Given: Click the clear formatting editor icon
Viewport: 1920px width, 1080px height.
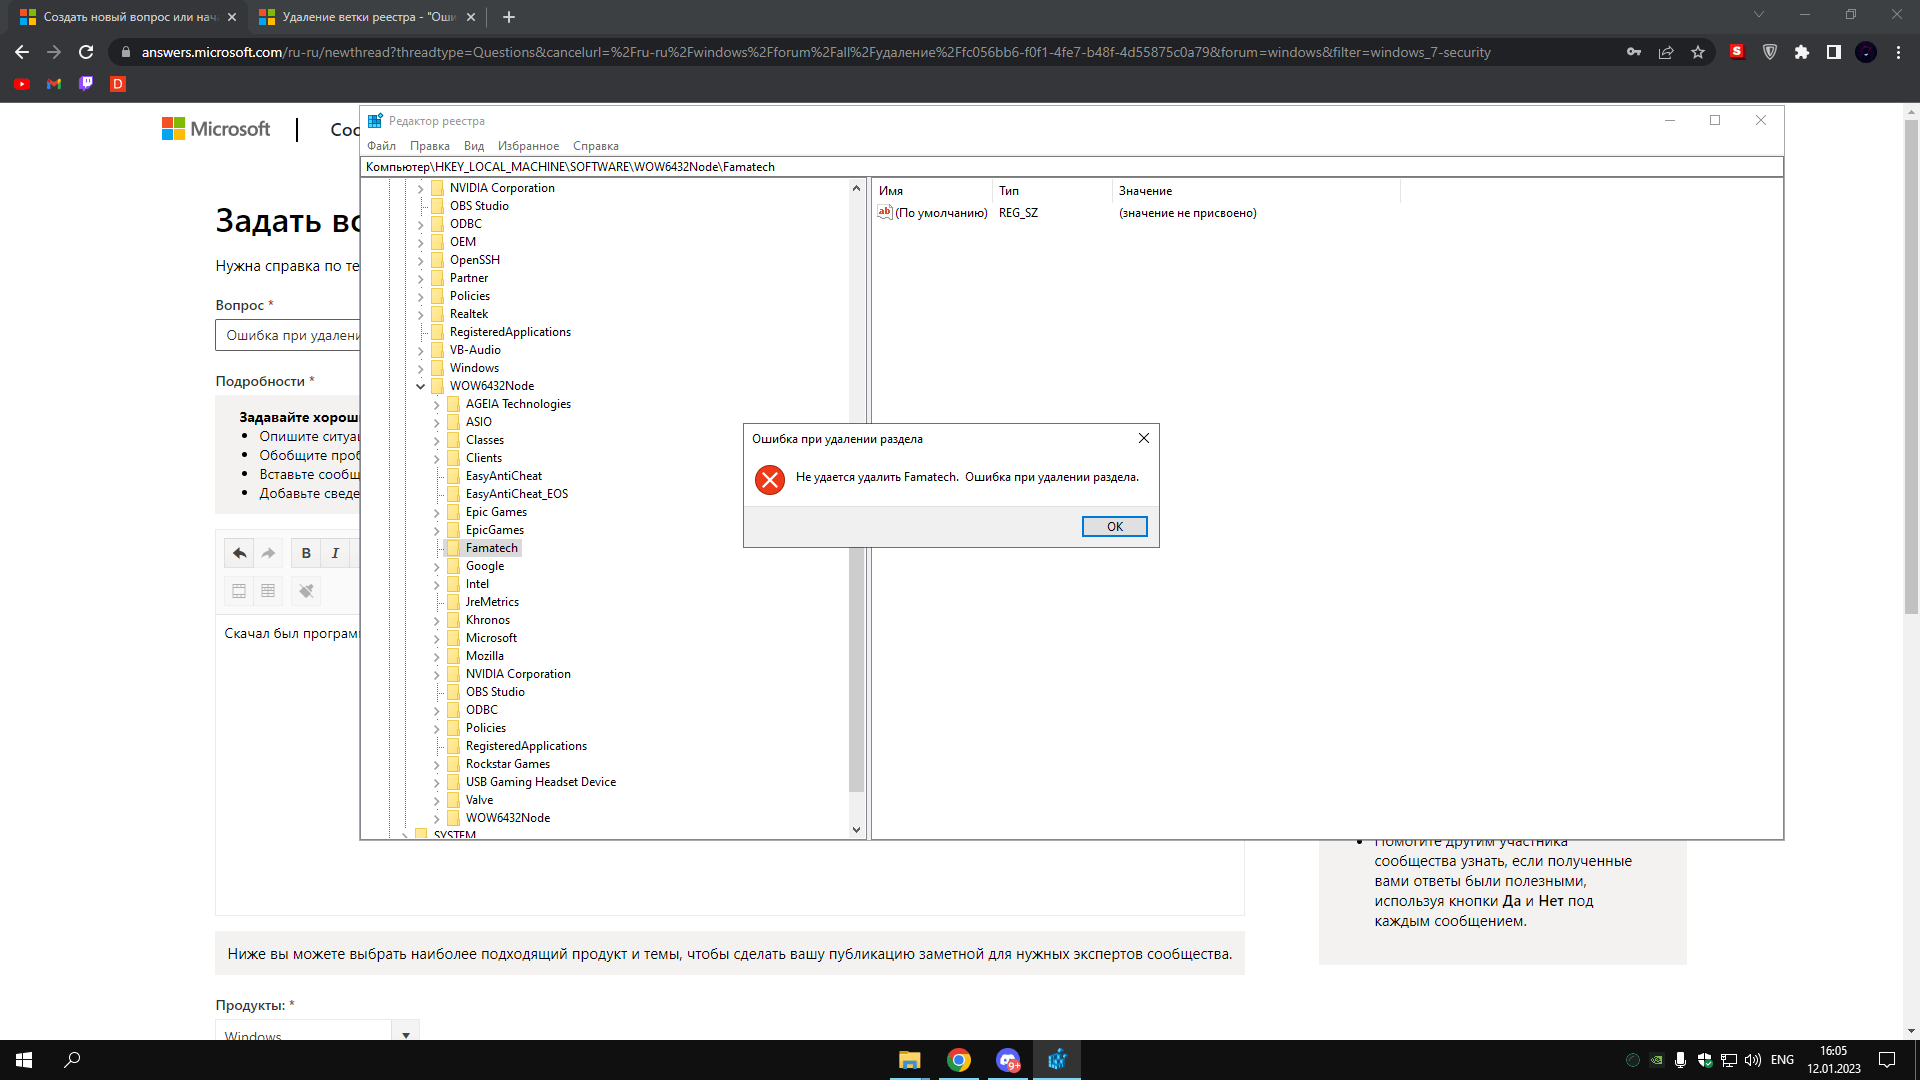Looking at the screenshot, I should pyautogui.click(x=306, y=591).
